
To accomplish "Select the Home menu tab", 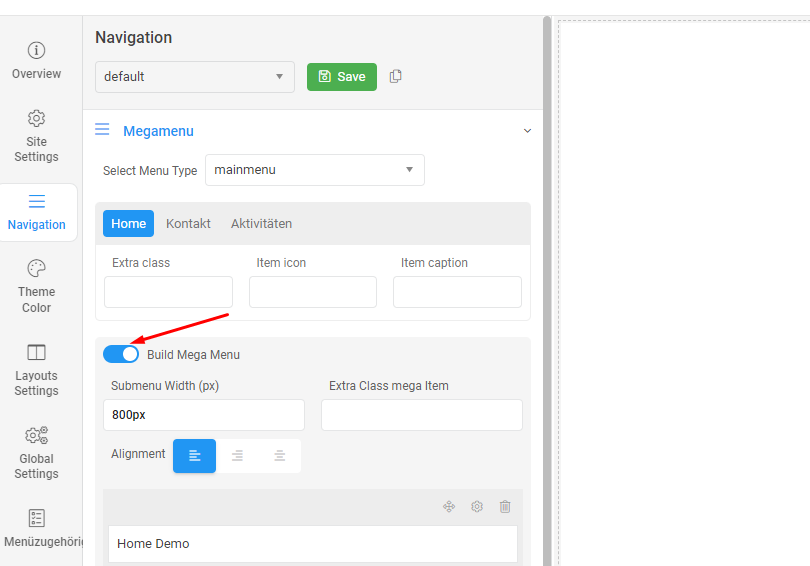I will [129, 224].
